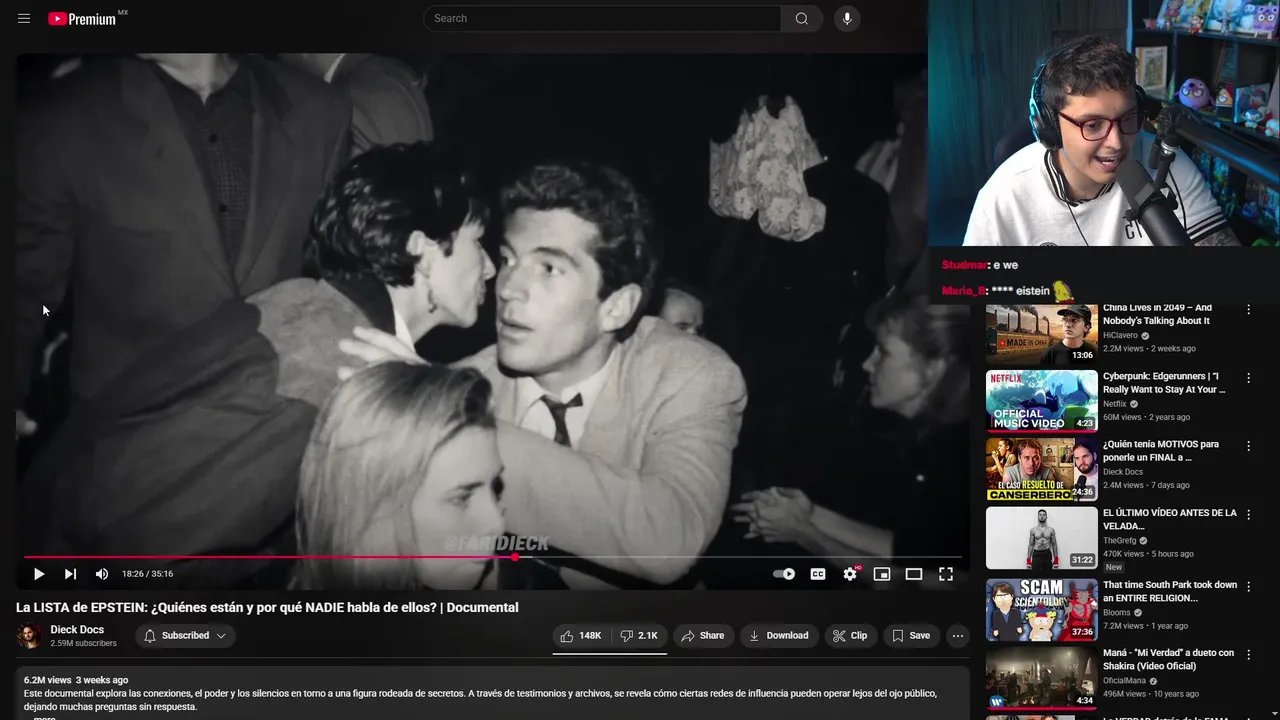Seek on the red video progress bar

coord(492,557)
